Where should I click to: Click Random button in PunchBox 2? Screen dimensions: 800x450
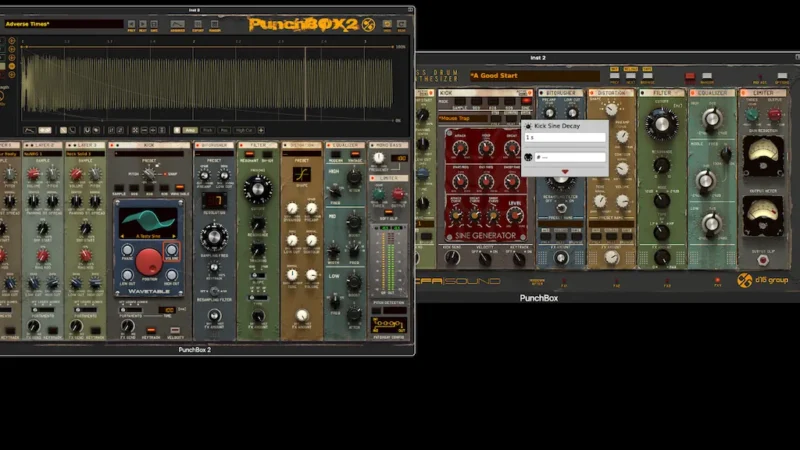[215, 24]
